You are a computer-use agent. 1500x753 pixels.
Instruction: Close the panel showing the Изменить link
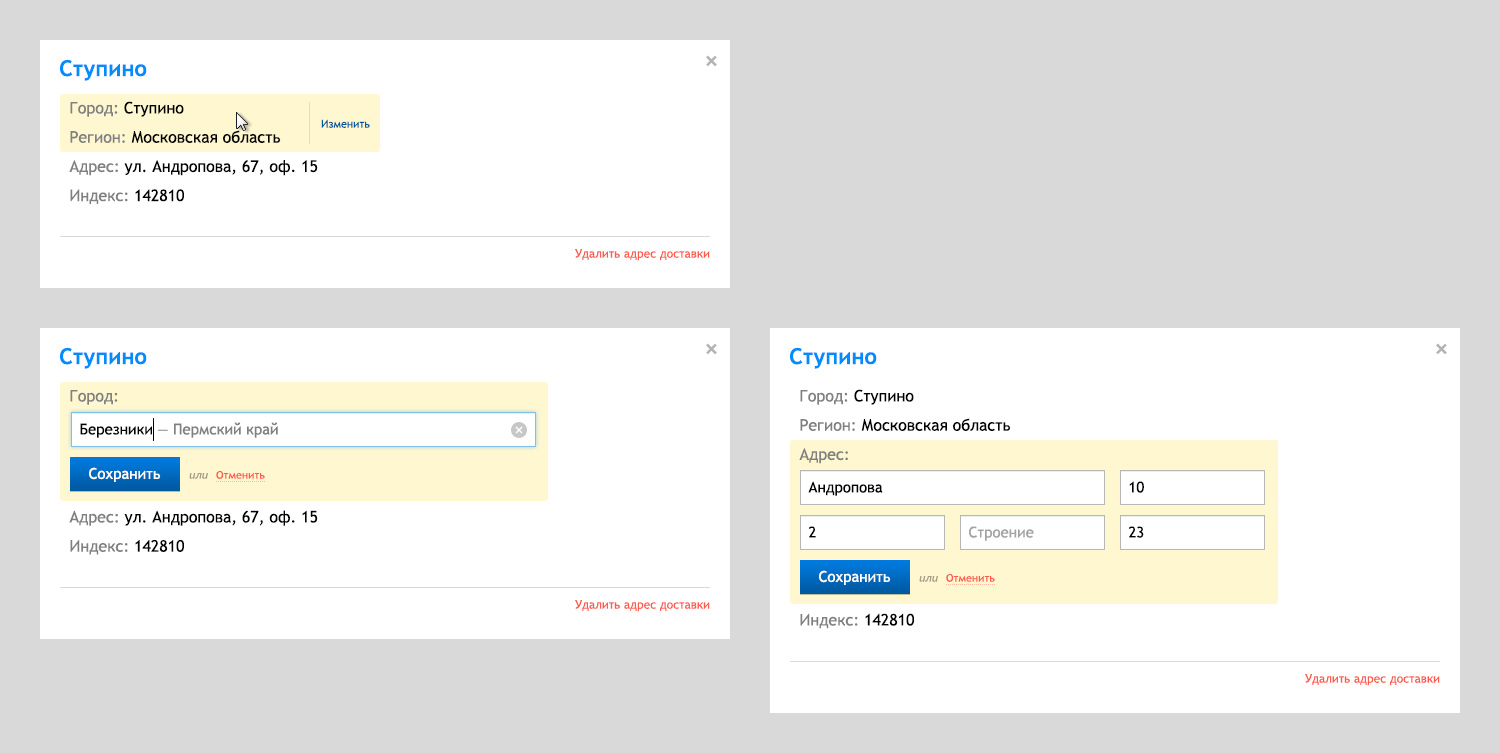click(711, 61)
